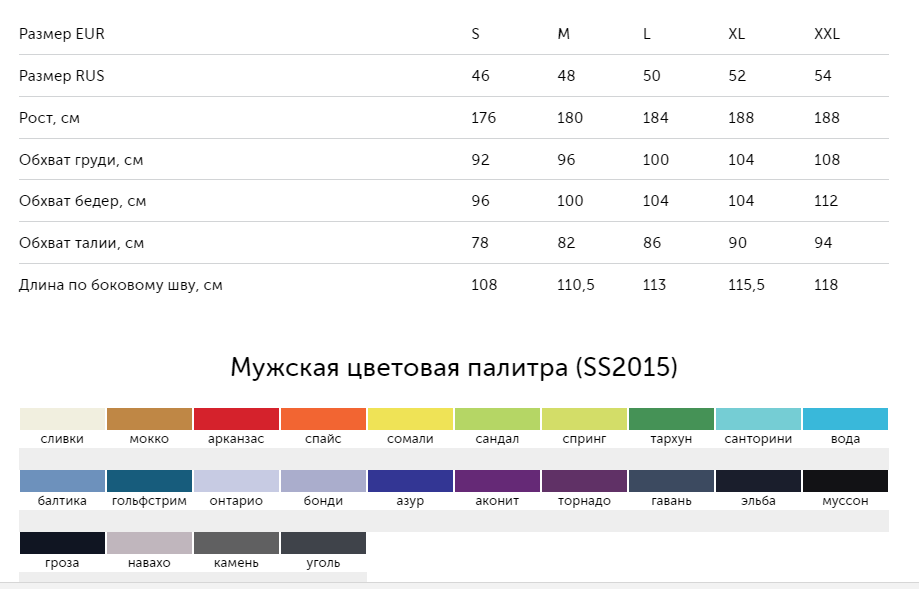Click the L size column header
The width and height of the screenshot is (919, 589).
pos(646,34)
